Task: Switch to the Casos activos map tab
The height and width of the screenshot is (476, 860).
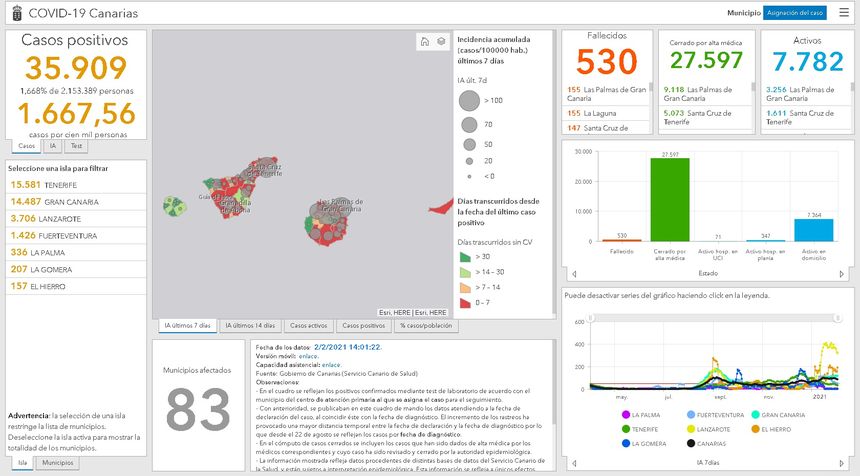Action: 308,326
